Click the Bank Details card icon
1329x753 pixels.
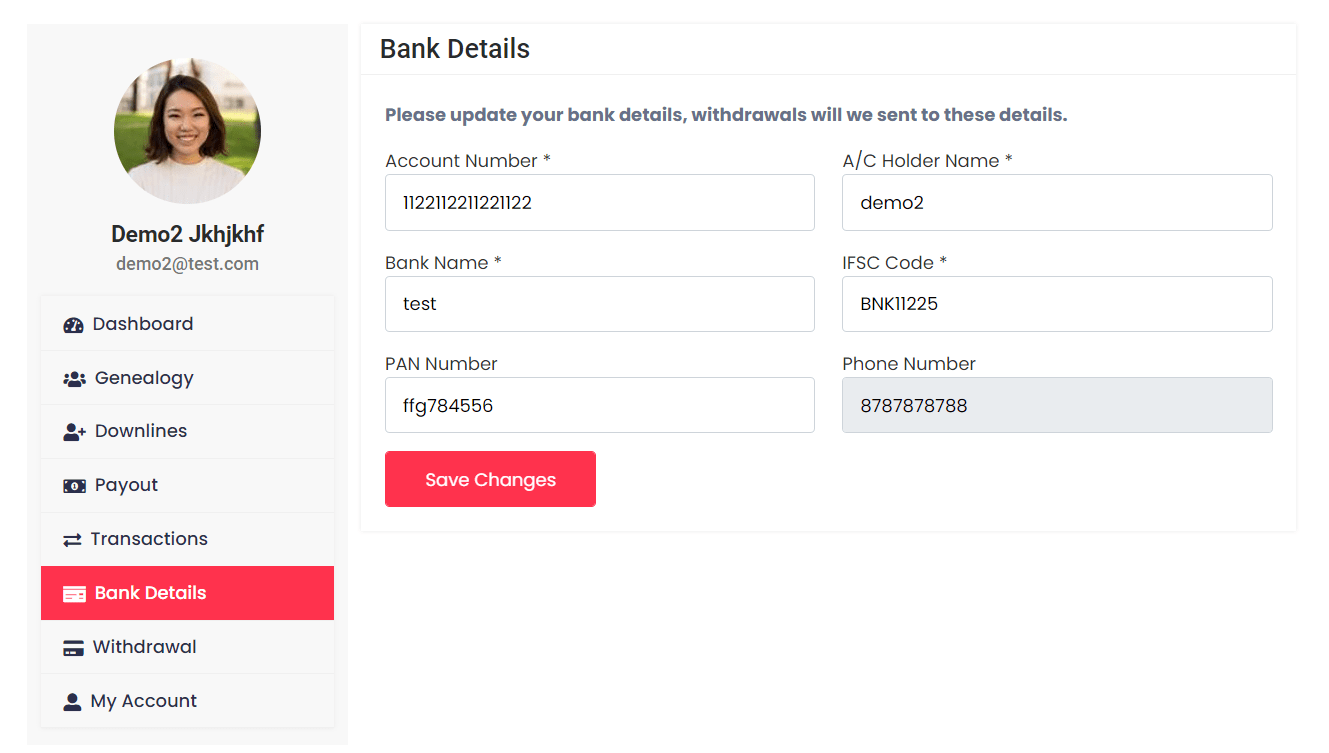74,592
